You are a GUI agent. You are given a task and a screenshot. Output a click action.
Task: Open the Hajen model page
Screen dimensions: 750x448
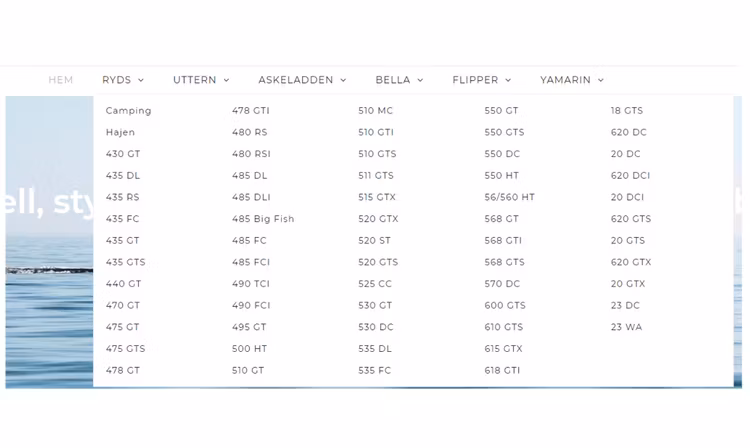coord(120,132)
